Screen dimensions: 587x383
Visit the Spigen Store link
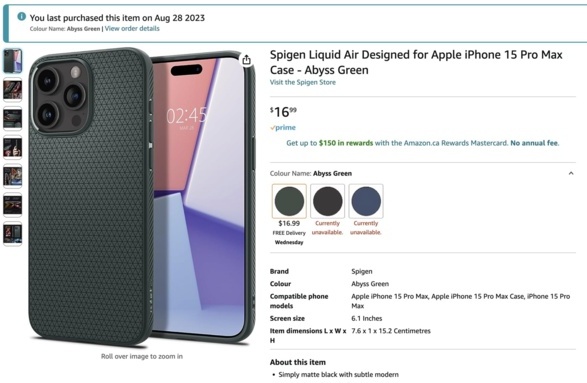tap(303, 82)
